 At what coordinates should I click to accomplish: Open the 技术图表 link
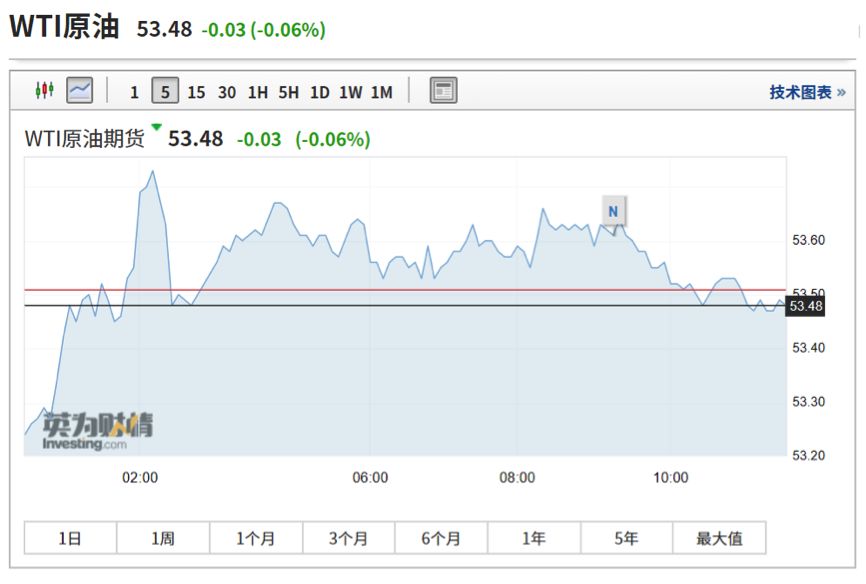[807, 92]
